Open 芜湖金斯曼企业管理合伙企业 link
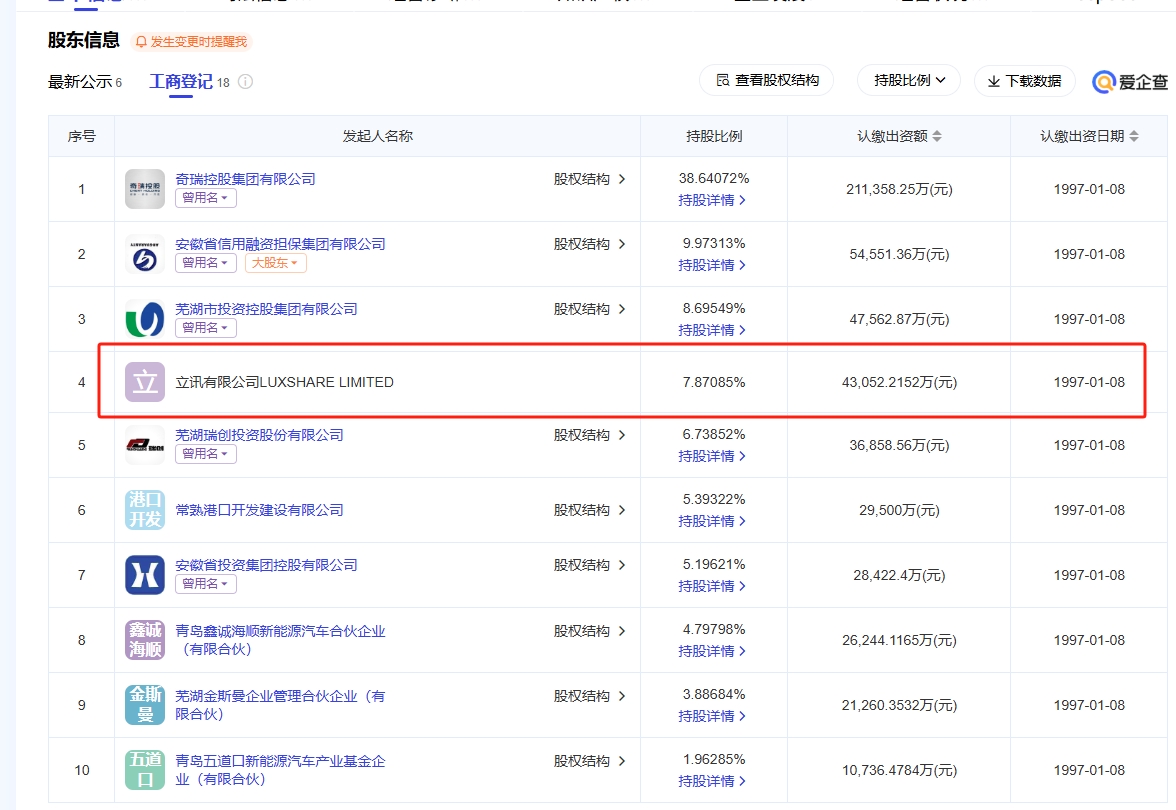1176x810 pixels. 280,705
